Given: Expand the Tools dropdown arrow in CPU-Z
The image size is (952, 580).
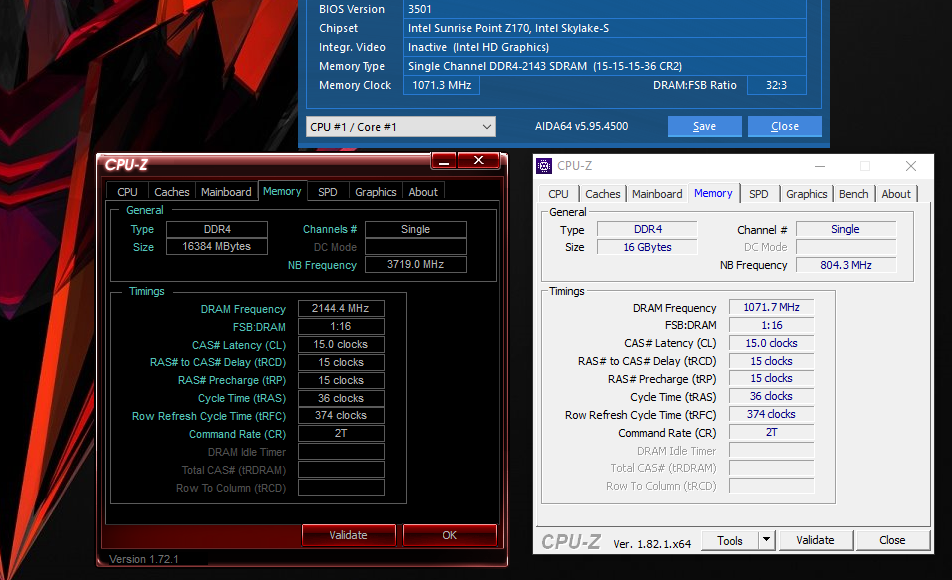Looking at the screenshot, I should pos(767,539).
